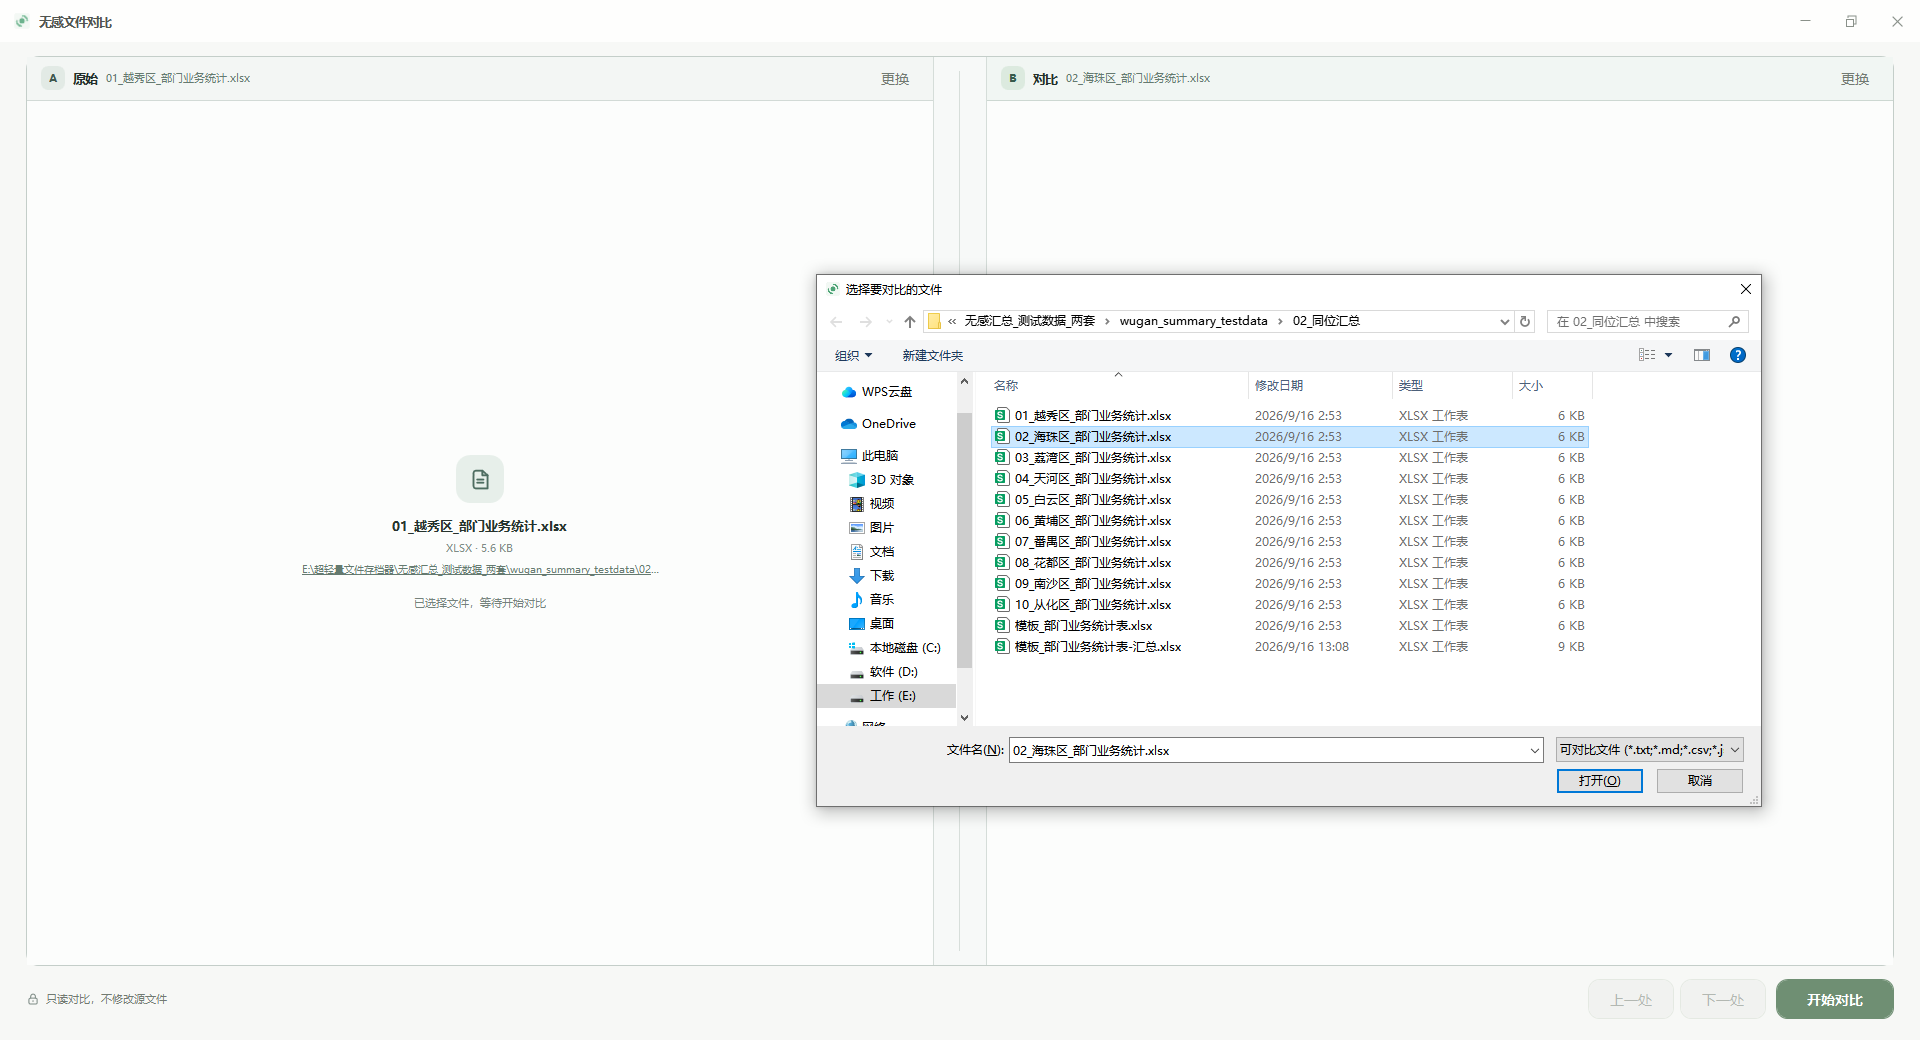Screen dimensions: 1920x1040
Task: Select file 模板_部门业务统计表-汇总.xlsx
Action: tap(1290, 647)
